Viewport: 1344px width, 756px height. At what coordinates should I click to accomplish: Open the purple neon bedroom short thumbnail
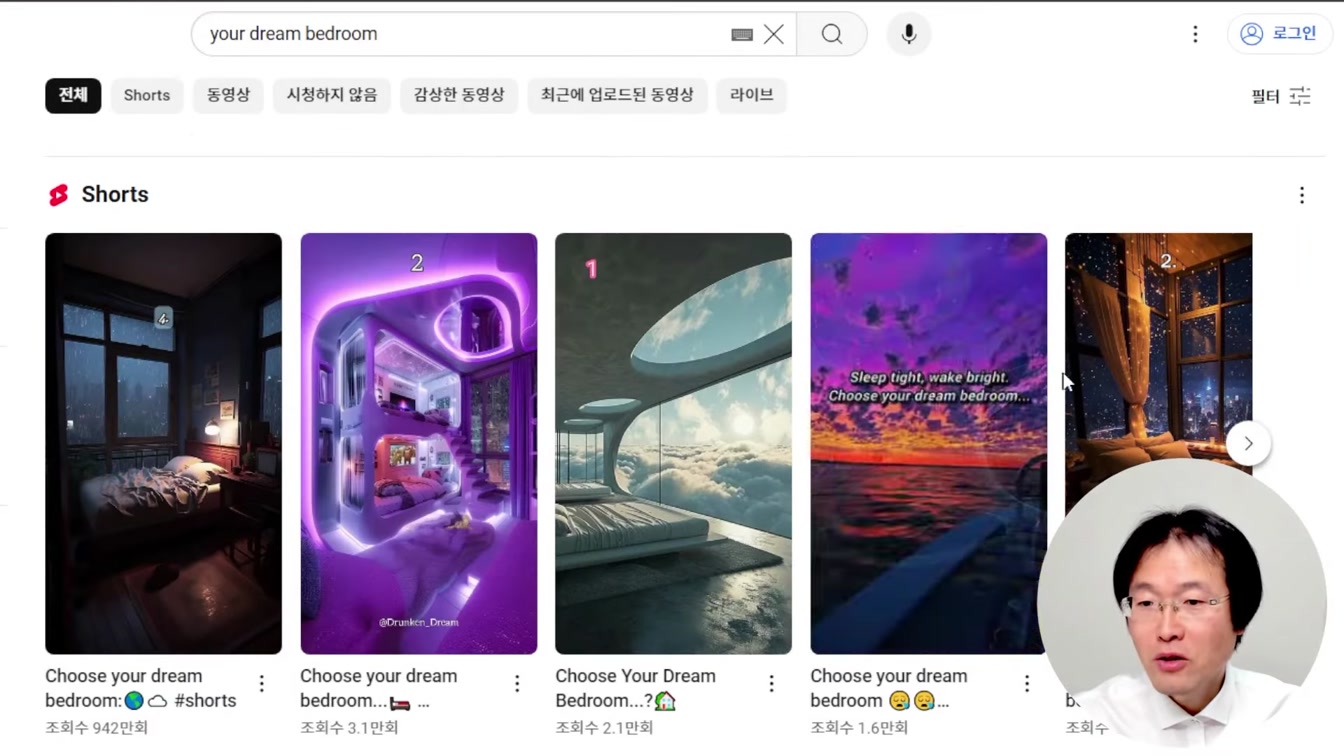click(419, 443)
